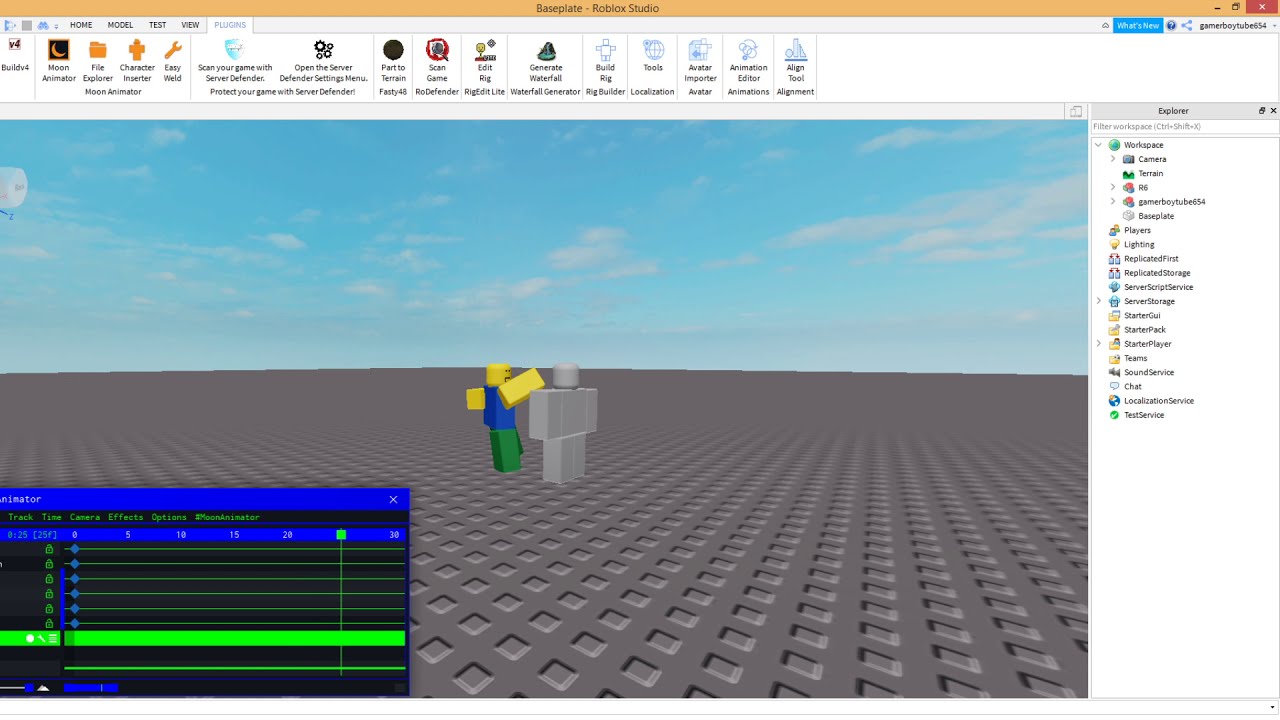The height and width of the screenshot is (720, 1280).
Task: Click the blue handle of bottom-left slider
Action: (x=29, y=688)
